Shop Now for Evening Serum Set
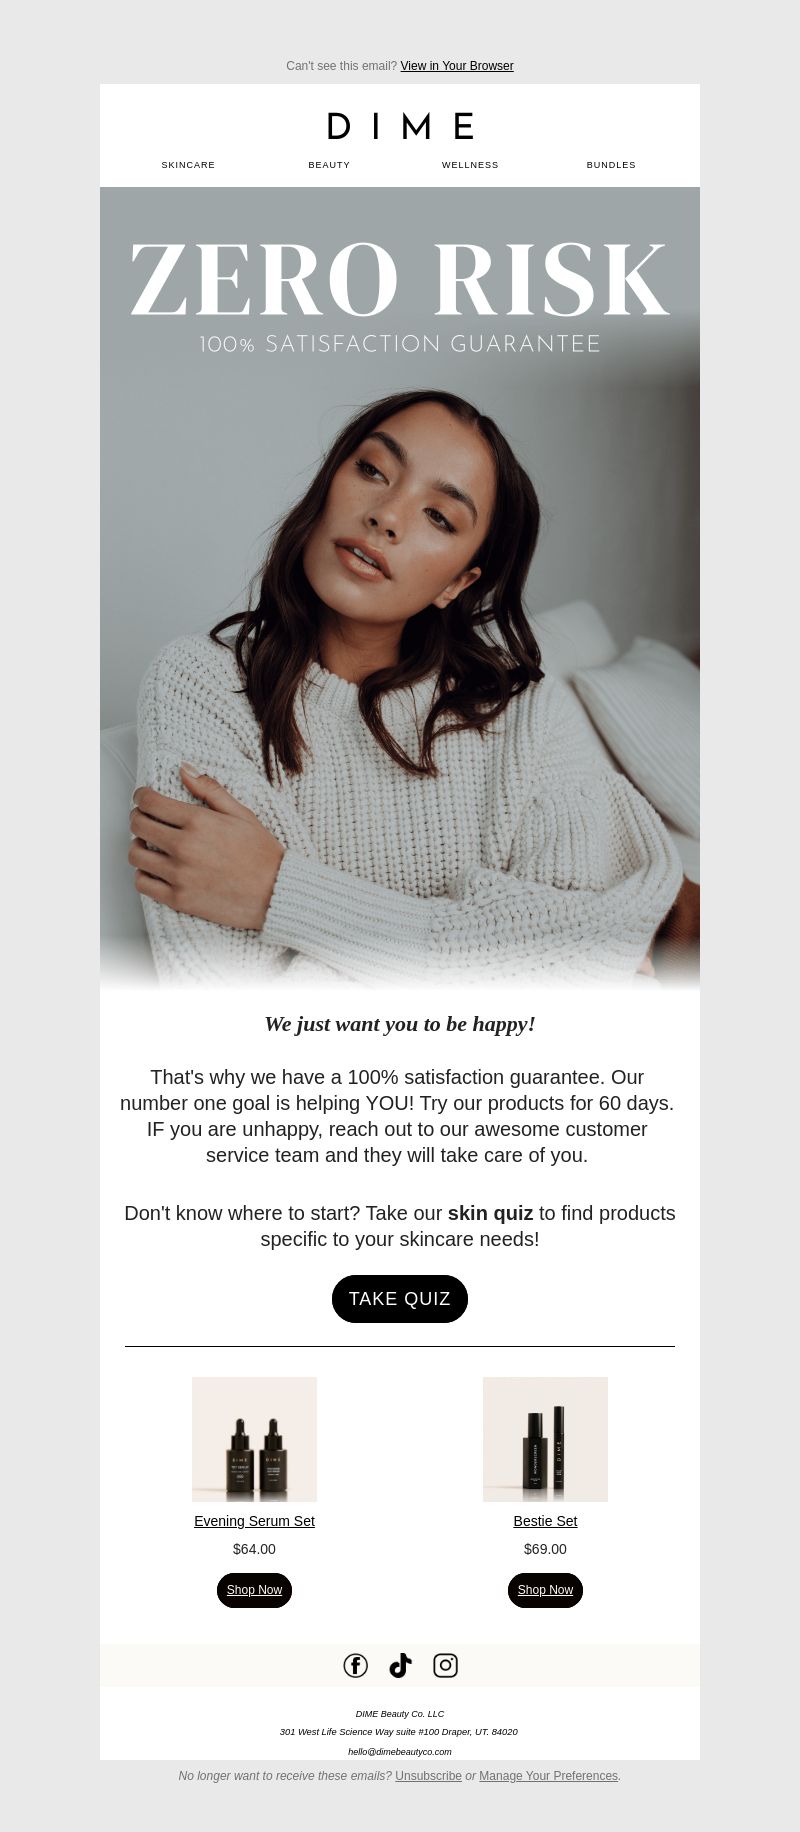Screen dimensions: 800x1832 [x=254, y=1590]
